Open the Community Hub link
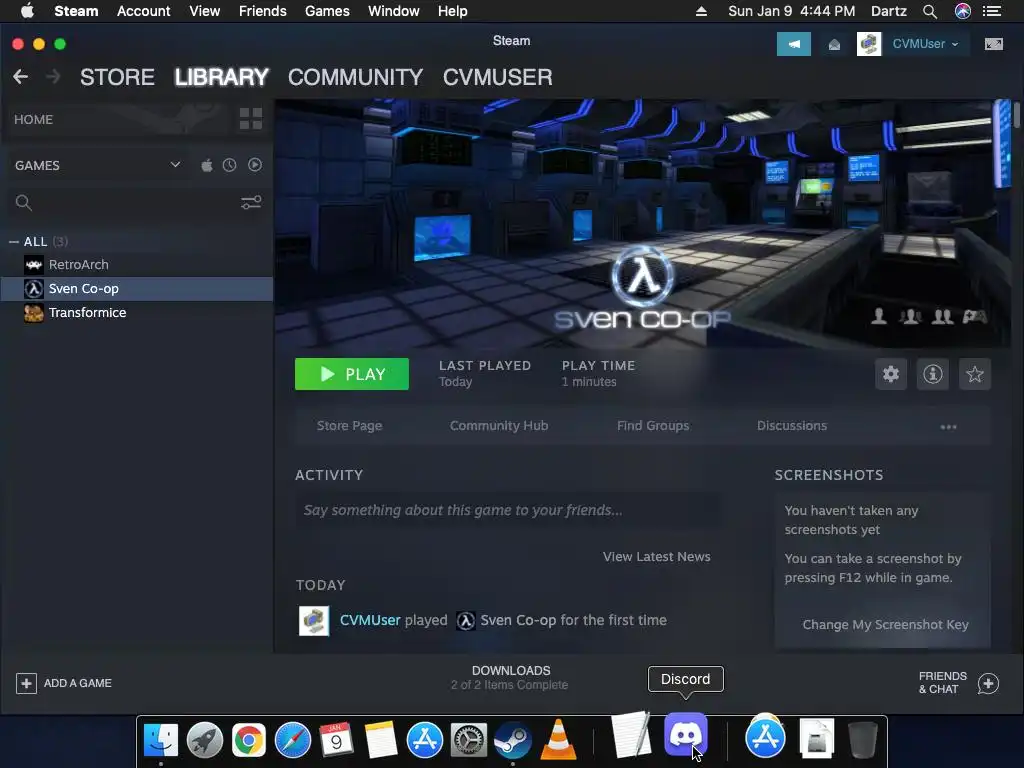The height and width of the screenshot is (768, 1024). 499,426
